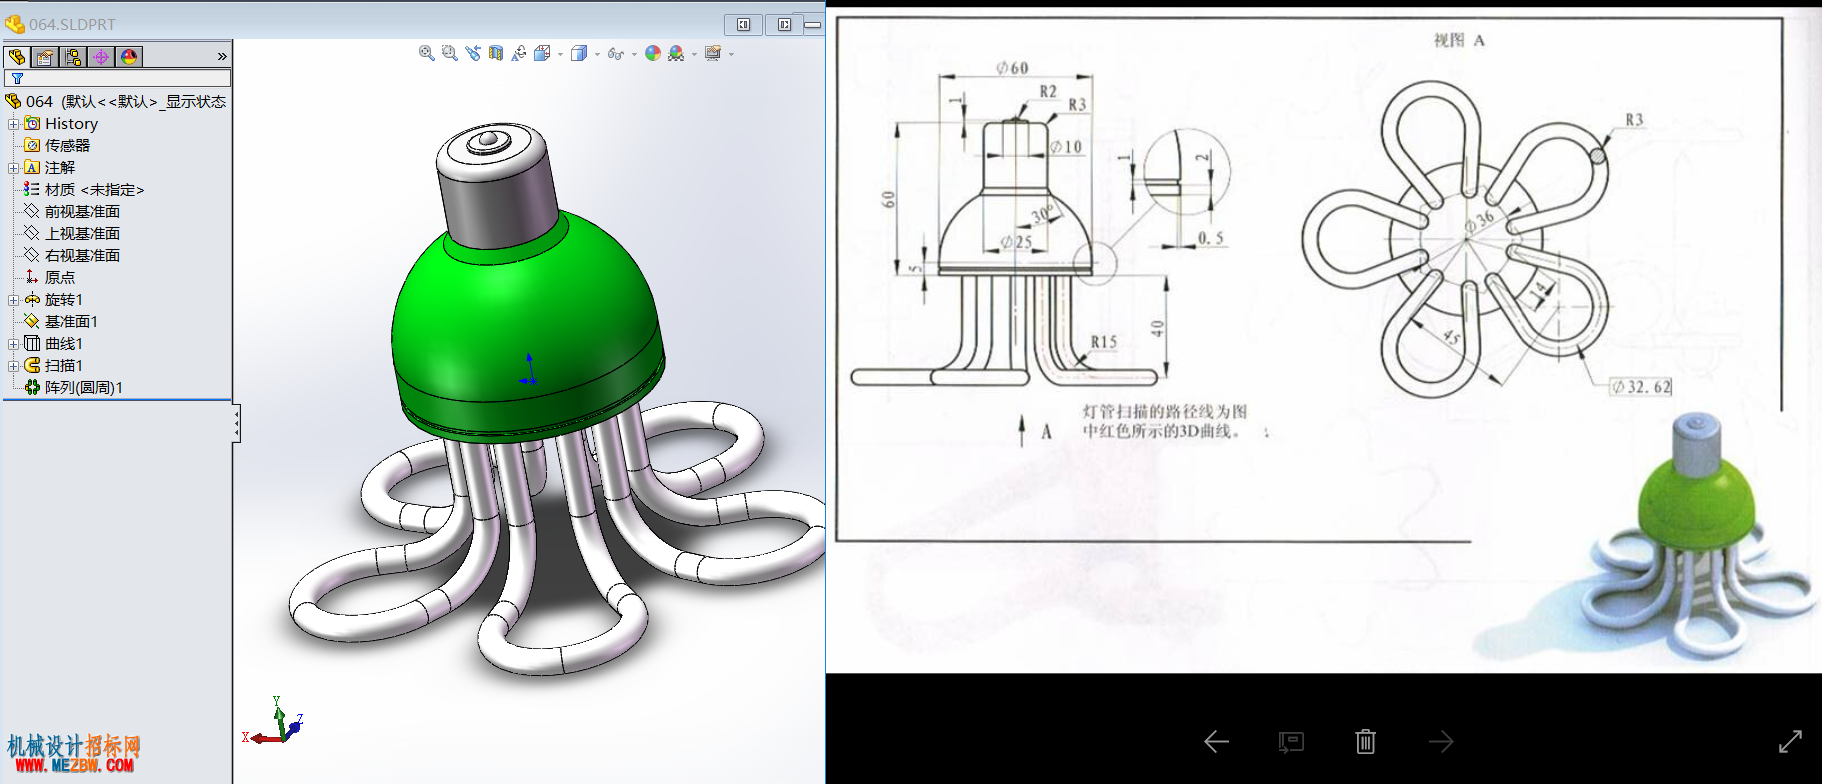
Task: Open Edit Appearance color ball
Action: click(653, 53)
